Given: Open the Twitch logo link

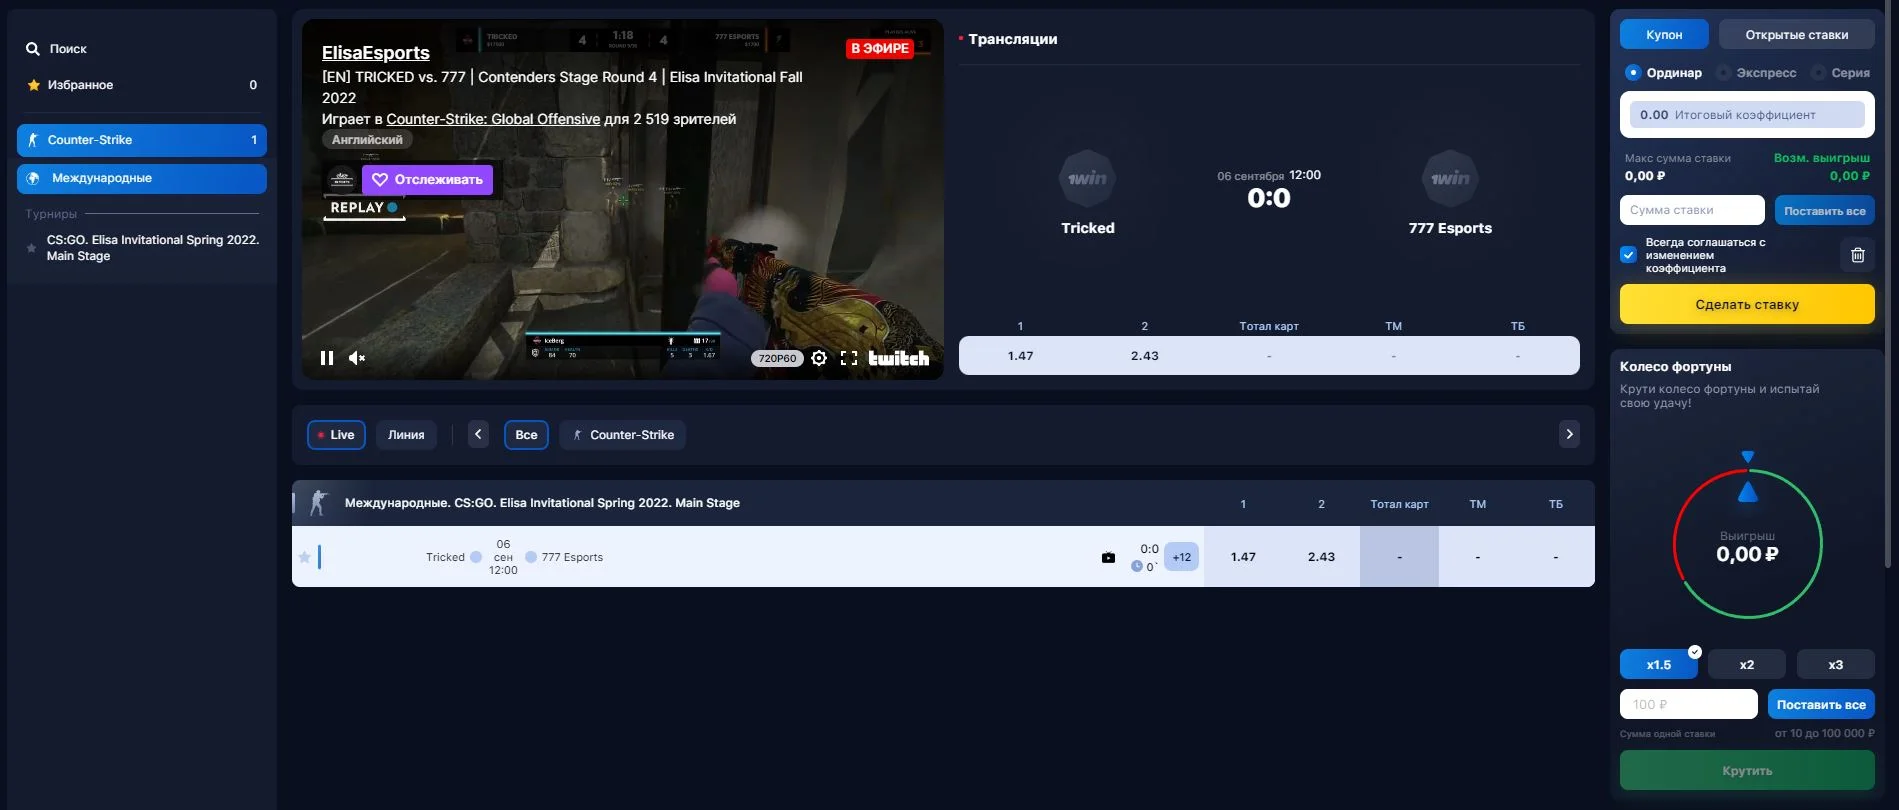Looking at the screenshot, I should click(x=898, y=358).
